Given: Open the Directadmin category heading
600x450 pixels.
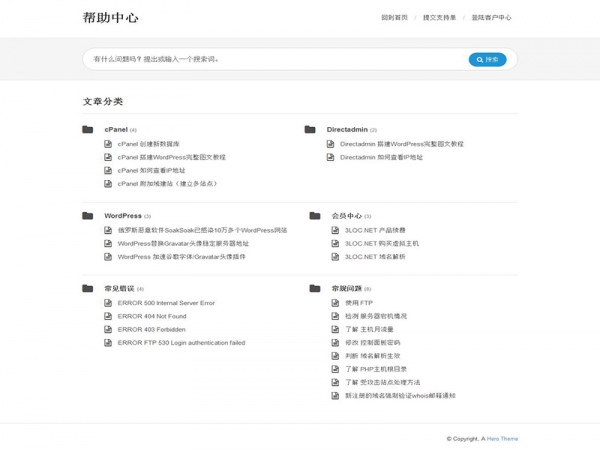Looking at the screenshot, I should click(347, 129).
